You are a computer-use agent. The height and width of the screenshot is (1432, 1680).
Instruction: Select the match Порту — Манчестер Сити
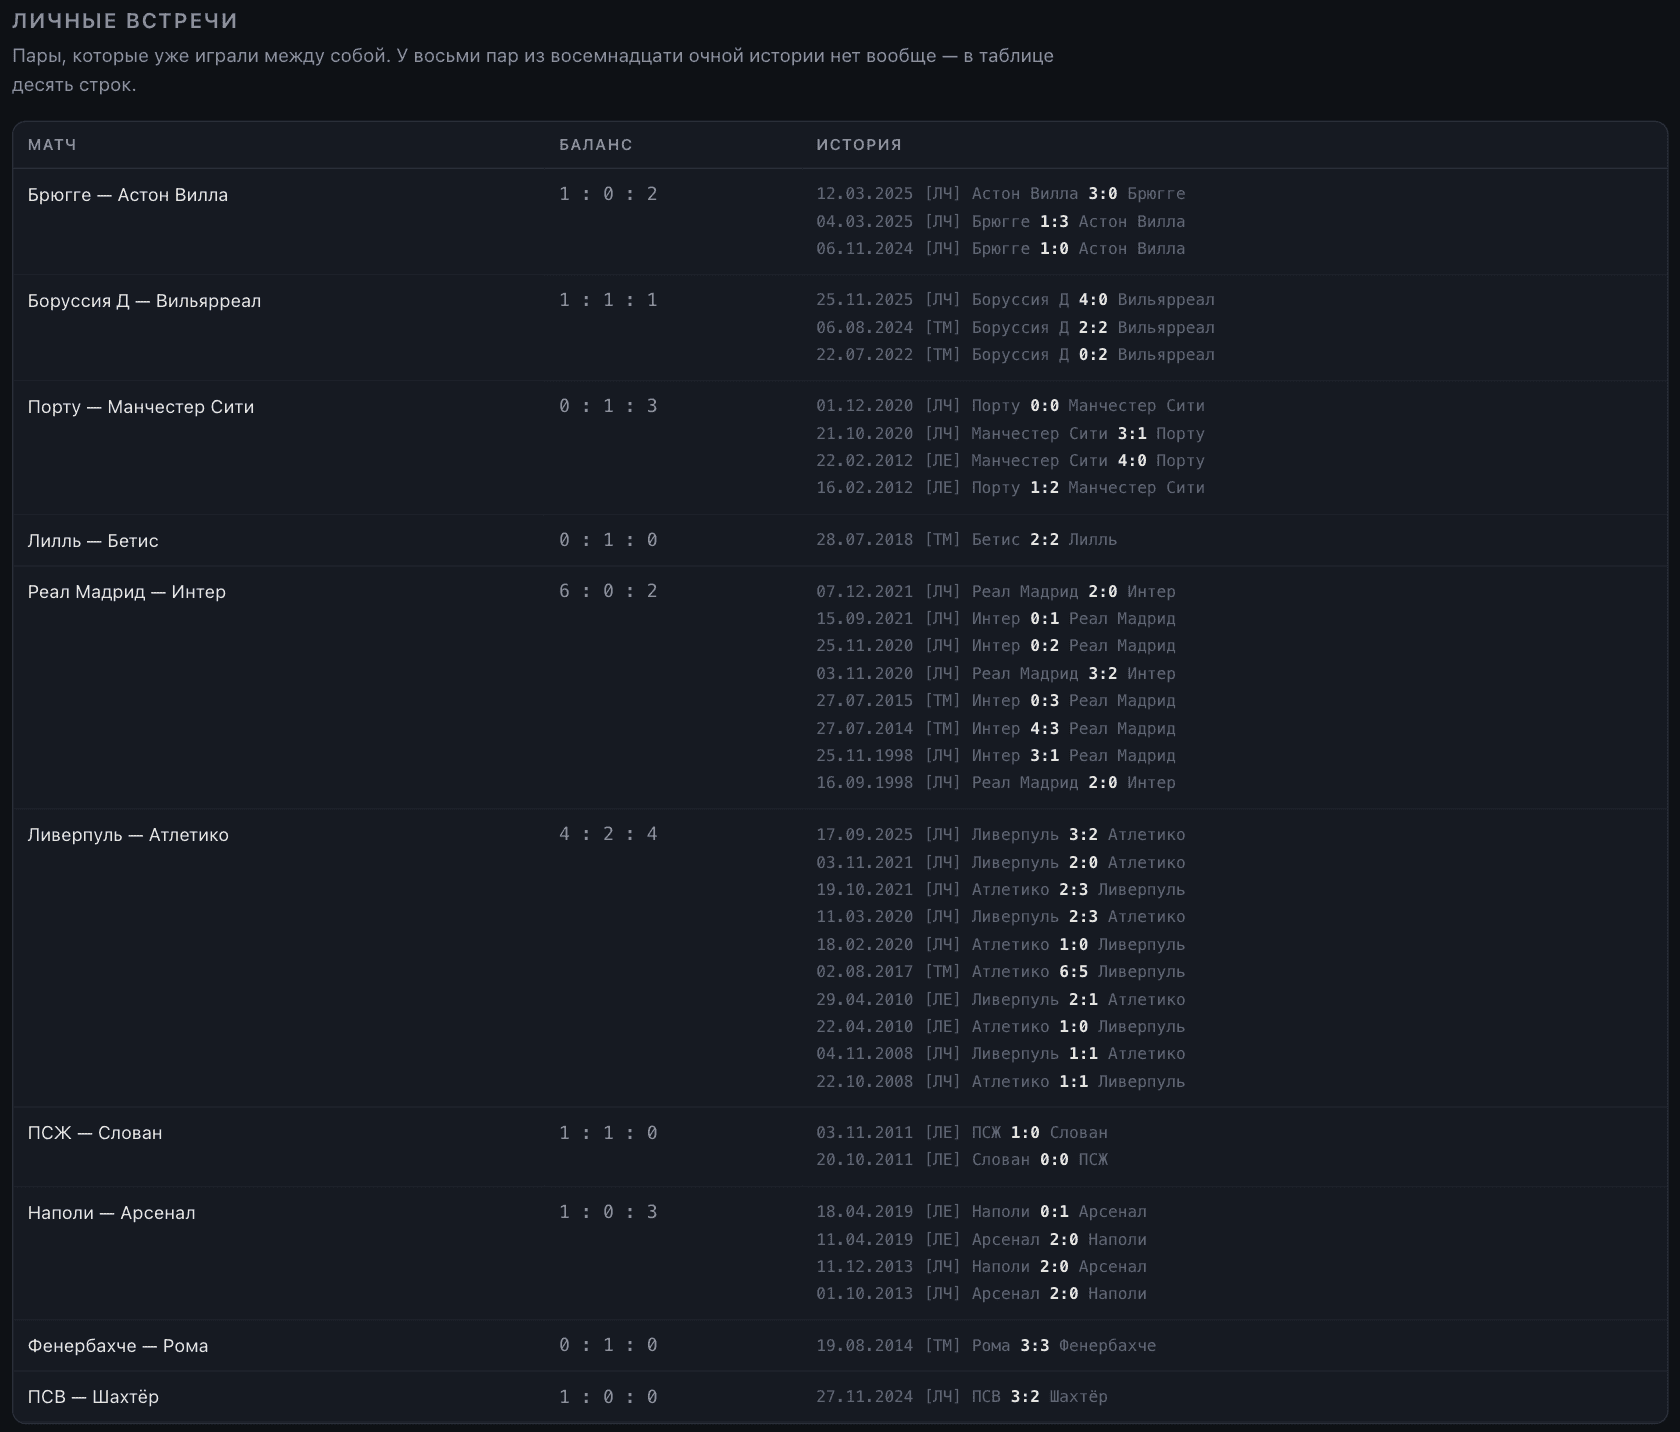pos(141,407)
